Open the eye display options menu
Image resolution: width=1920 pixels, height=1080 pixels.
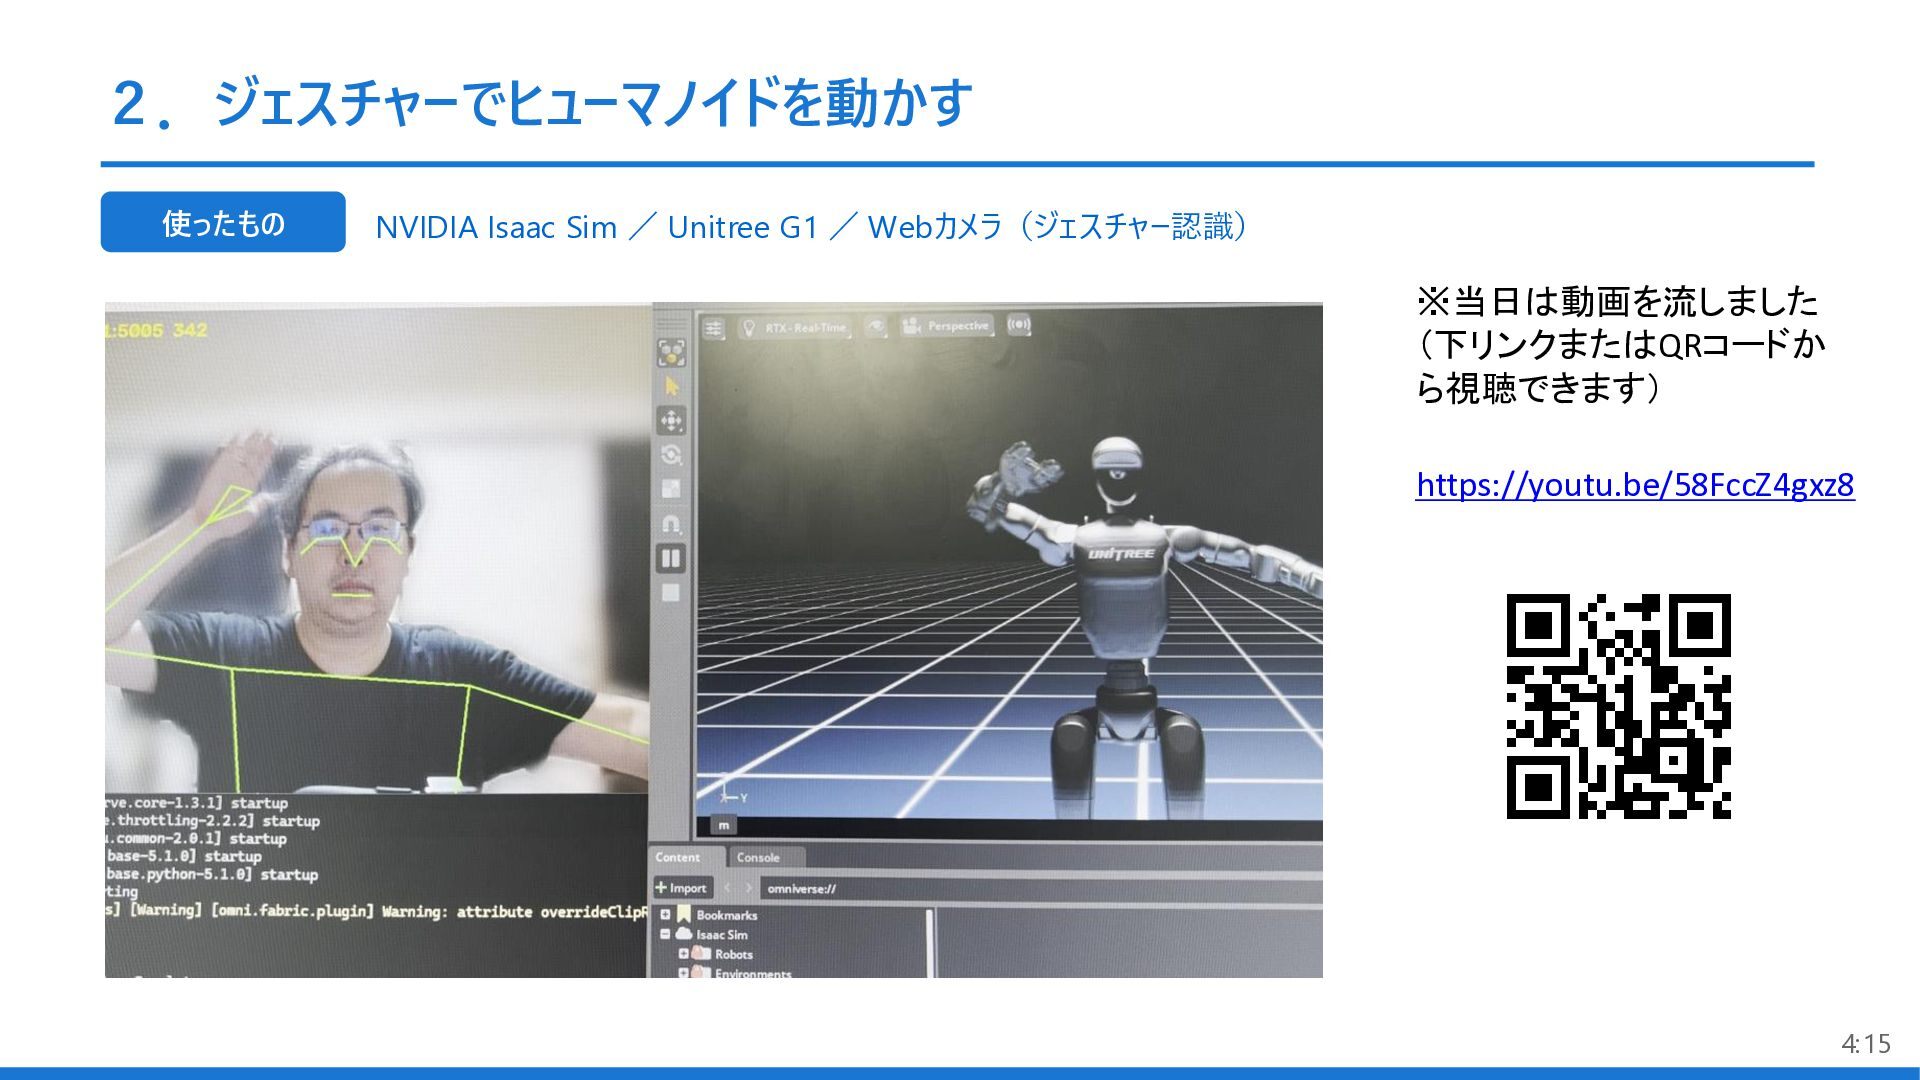point(876,326)
